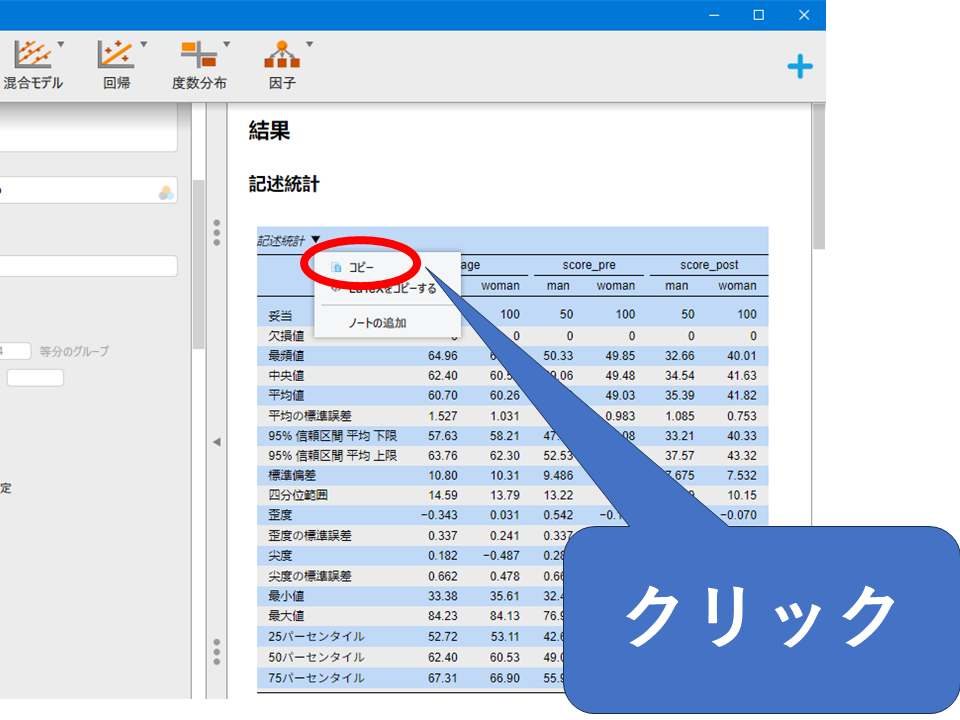The width and height of the screenshot is (960, 720).
Task: Expand the 記述統計 table triangle menu
Action: pyautogui.click(x=316, y=240)
